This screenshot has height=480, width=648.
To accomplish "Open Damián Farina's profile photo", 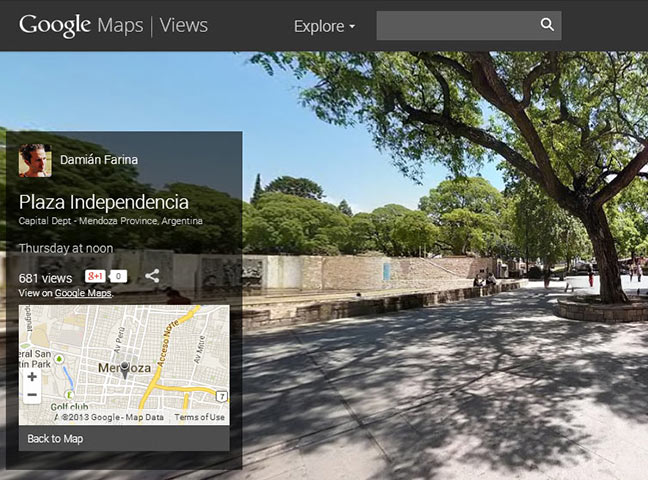I will click(x=35, y=160).
